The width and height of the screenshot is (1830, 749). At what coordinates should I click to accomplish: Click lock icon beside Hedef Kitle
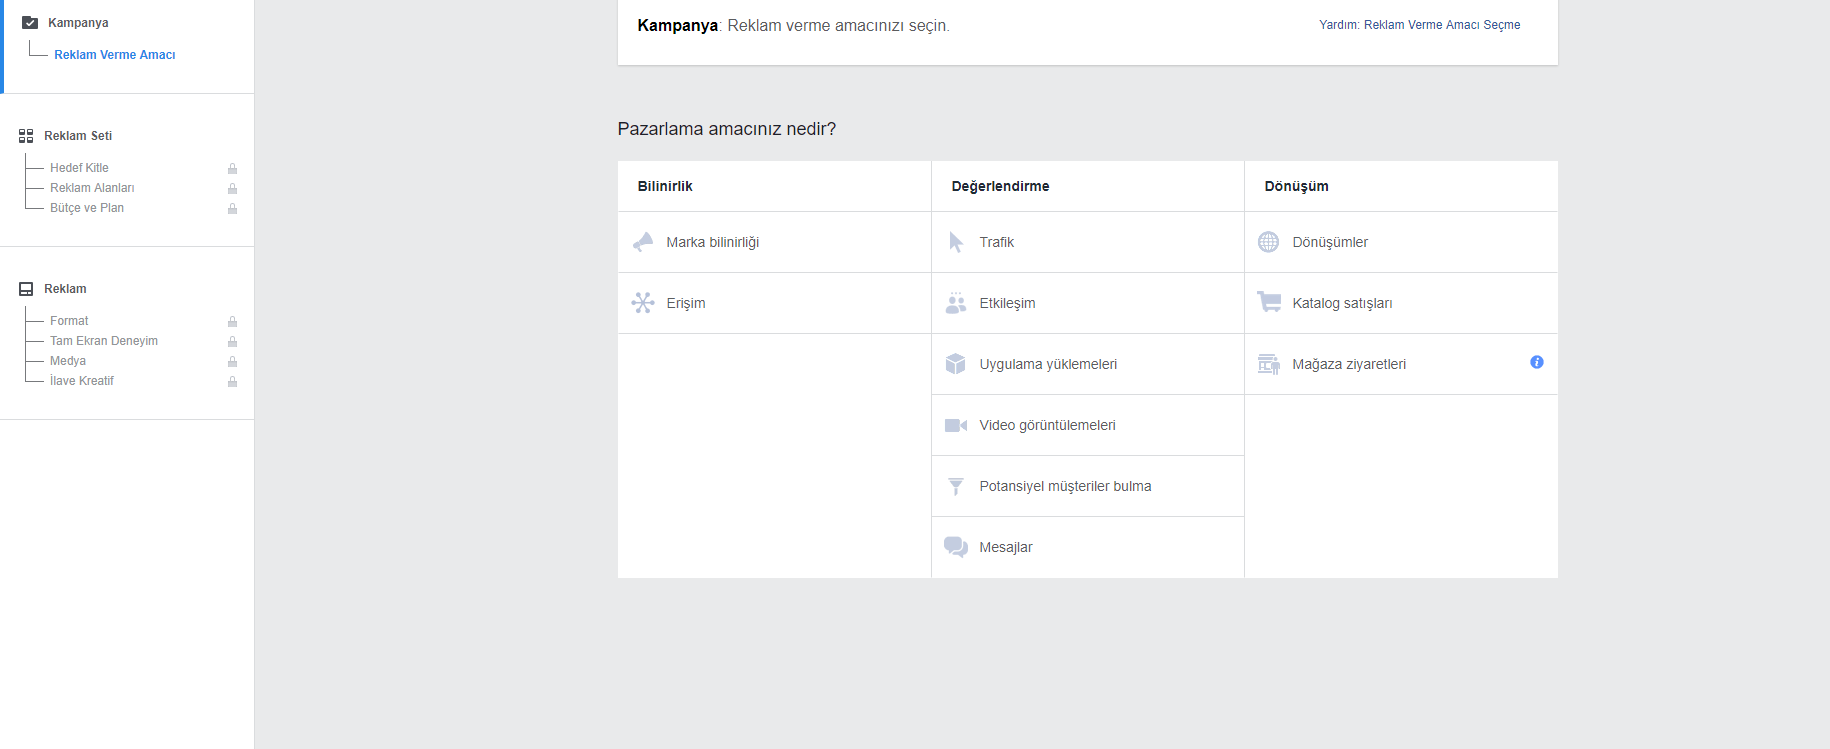[x=232, y=168]
